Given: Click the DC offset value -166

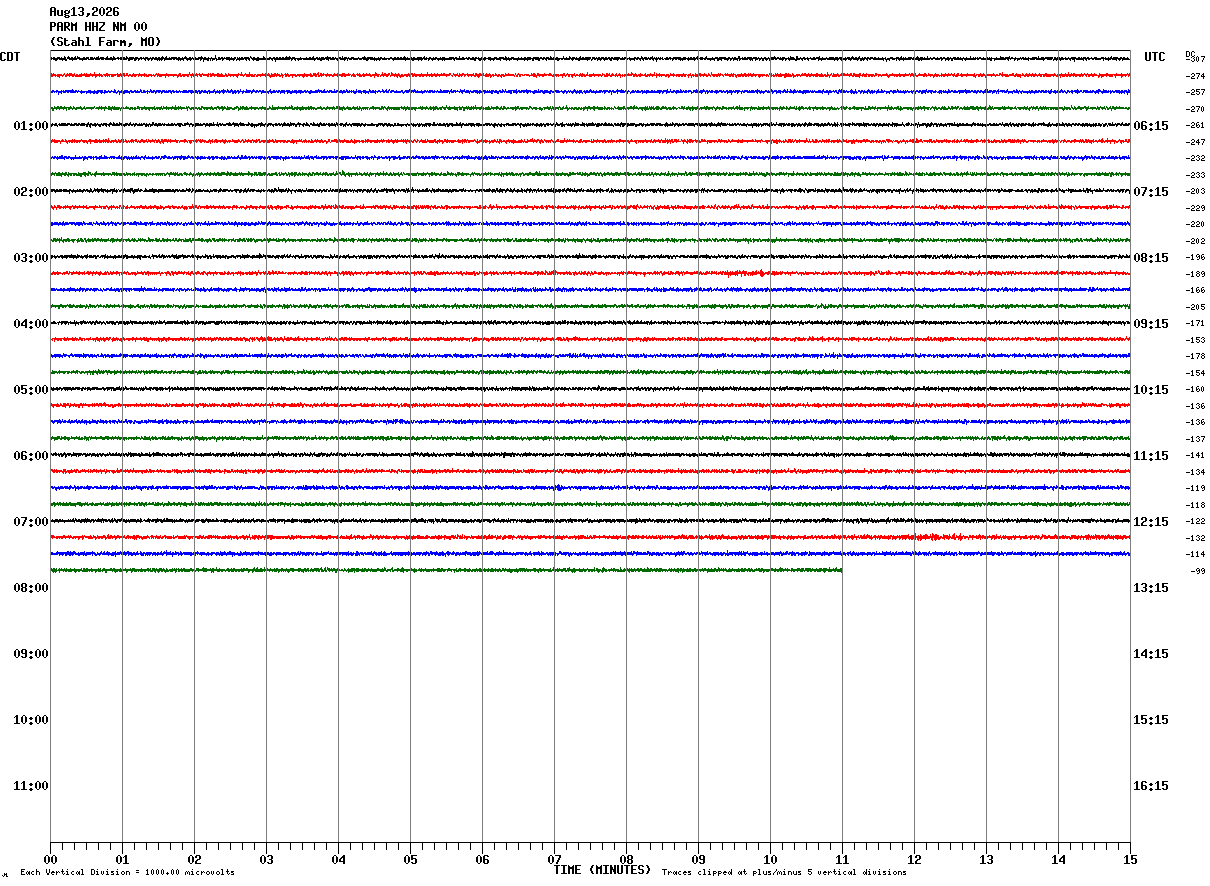Looking at the screenshot, I should coord(1196,291).
